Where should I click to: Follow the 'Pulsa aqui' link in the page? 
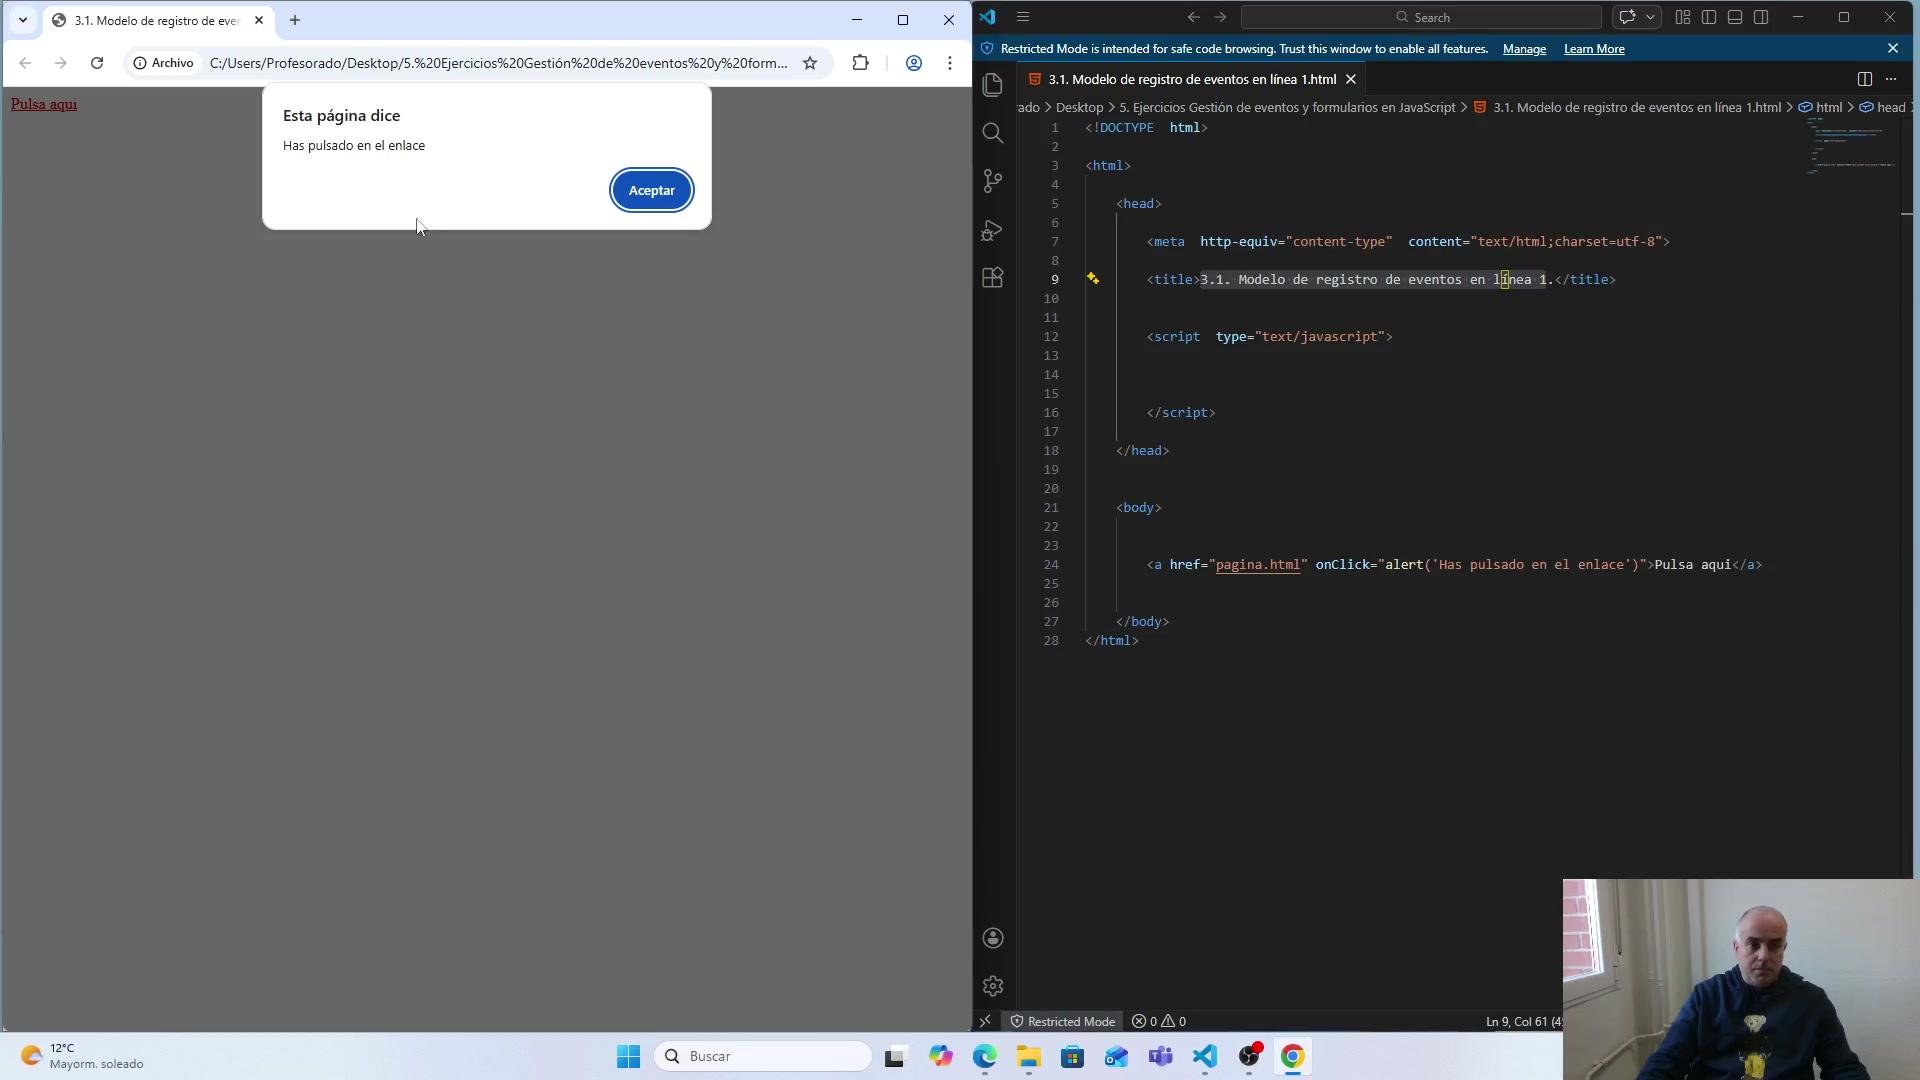44,104
